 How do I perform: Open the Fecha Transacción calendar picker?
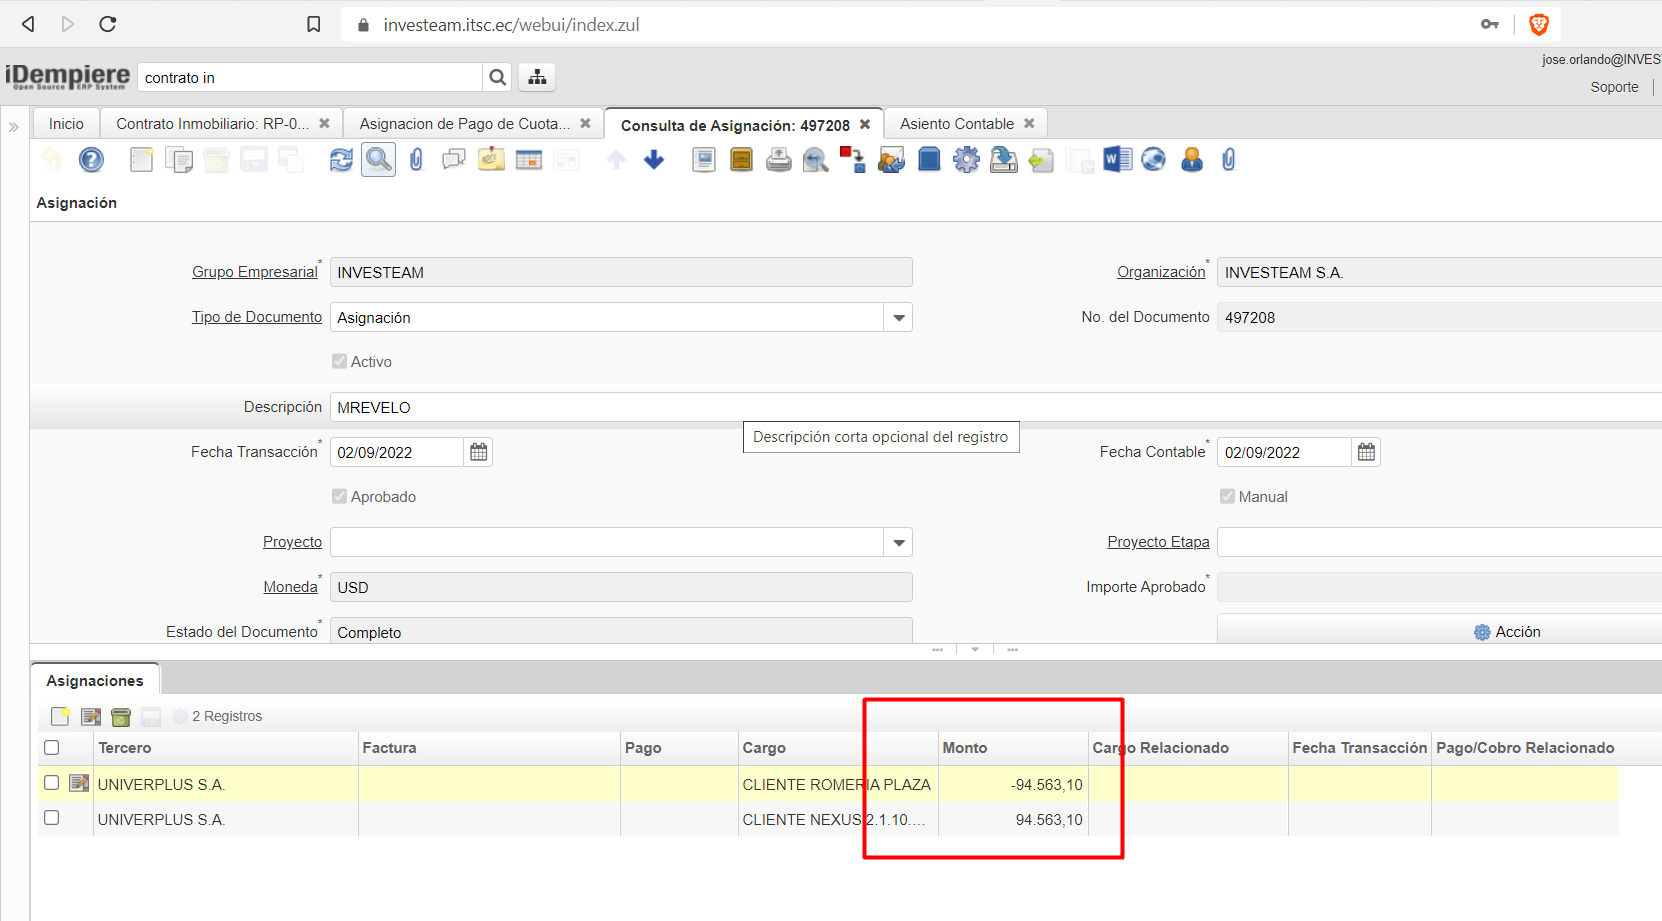(x=479, y=452)
